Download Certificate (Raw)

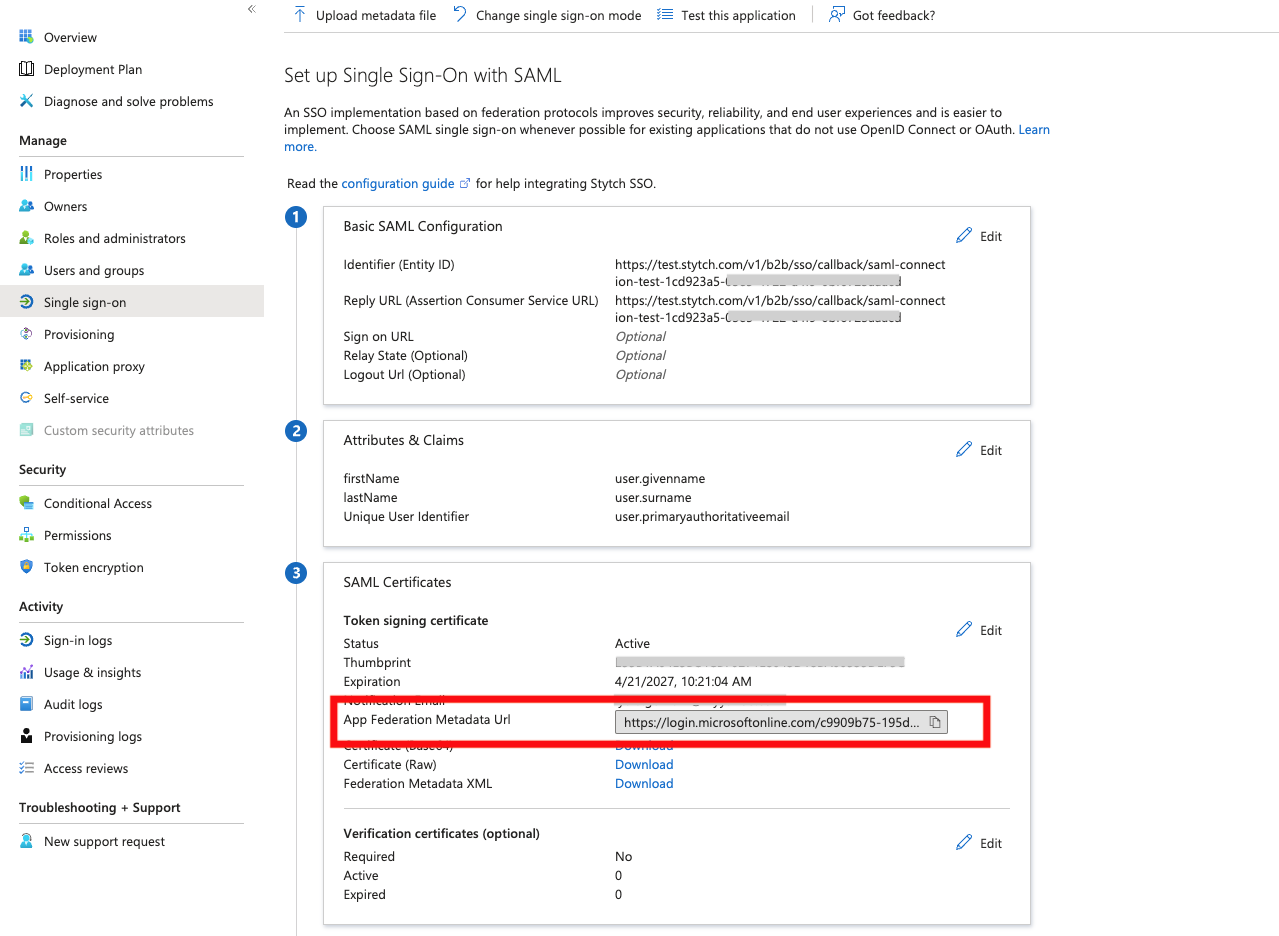click(x=644, y=765)
